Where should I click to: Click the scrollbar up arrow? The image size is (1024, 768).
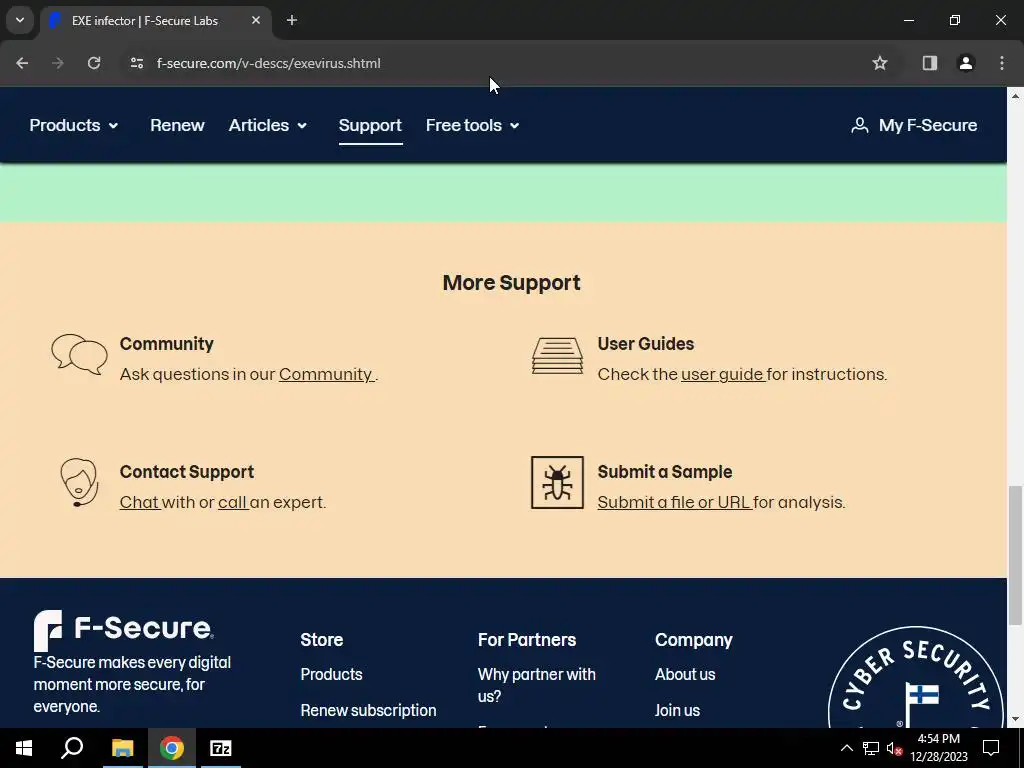[1015, 96]
